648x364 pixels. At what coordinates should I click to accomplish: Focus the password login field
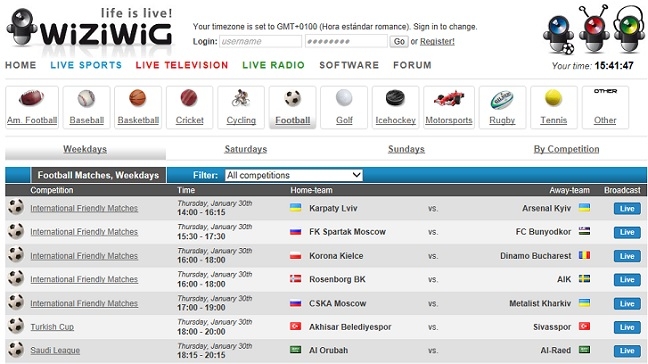coord(346,41)
